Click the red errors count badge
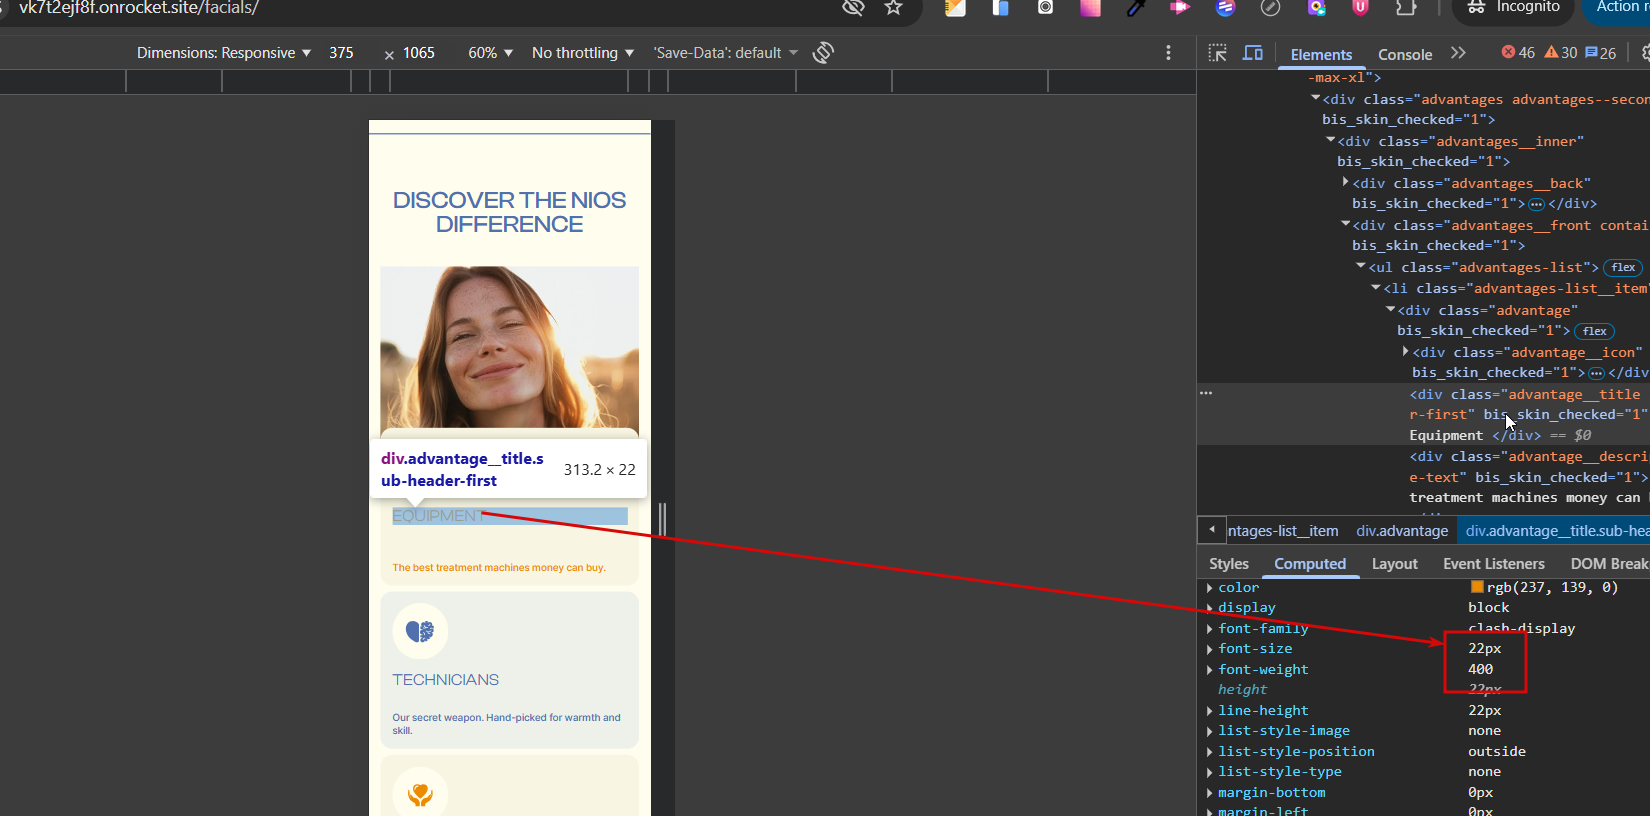 [x=1518, y=53]
